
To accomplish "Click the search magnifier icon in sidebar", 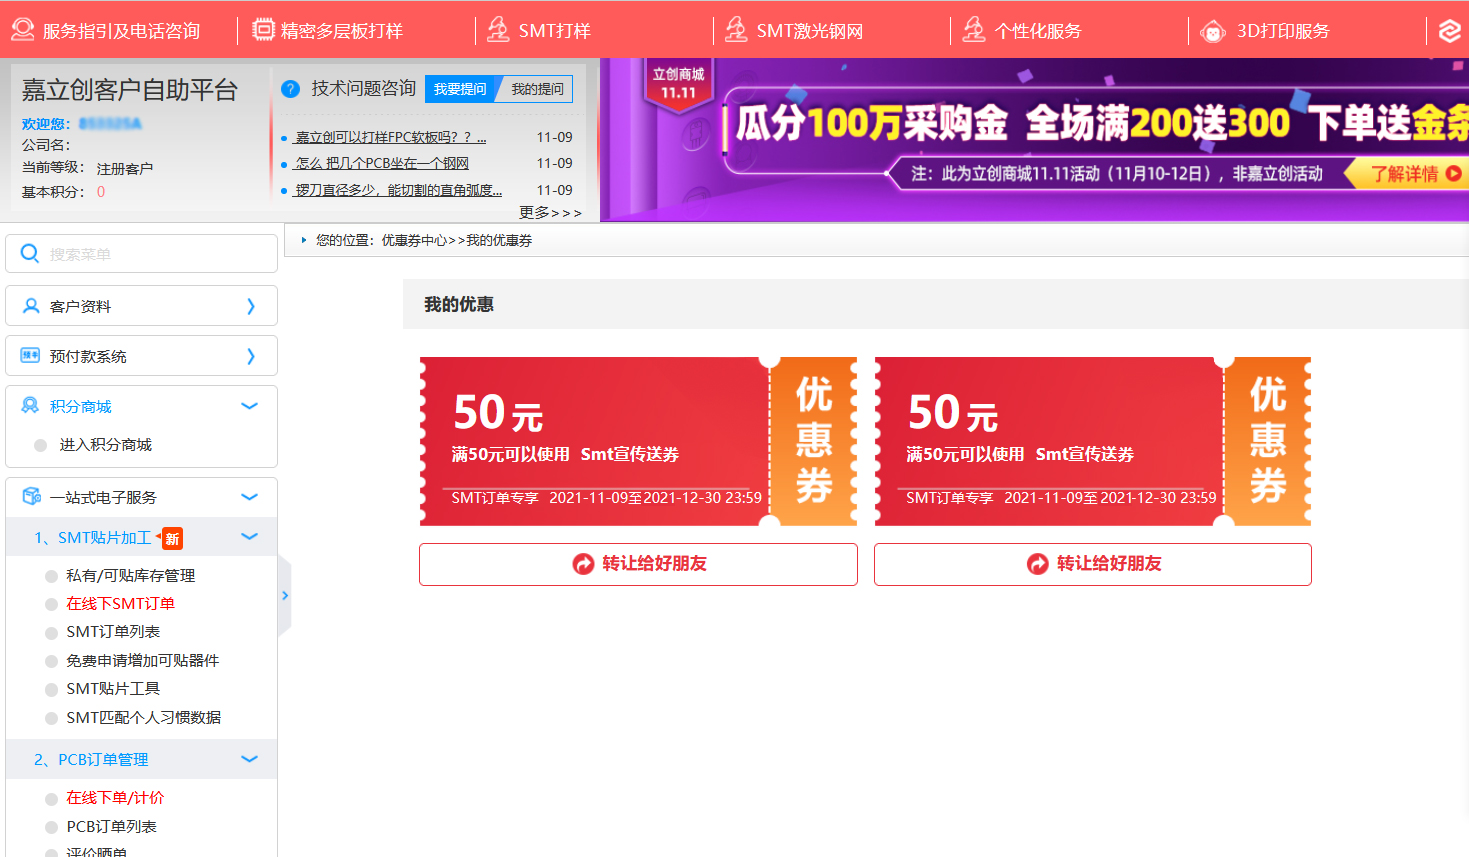I will point(30,254).
